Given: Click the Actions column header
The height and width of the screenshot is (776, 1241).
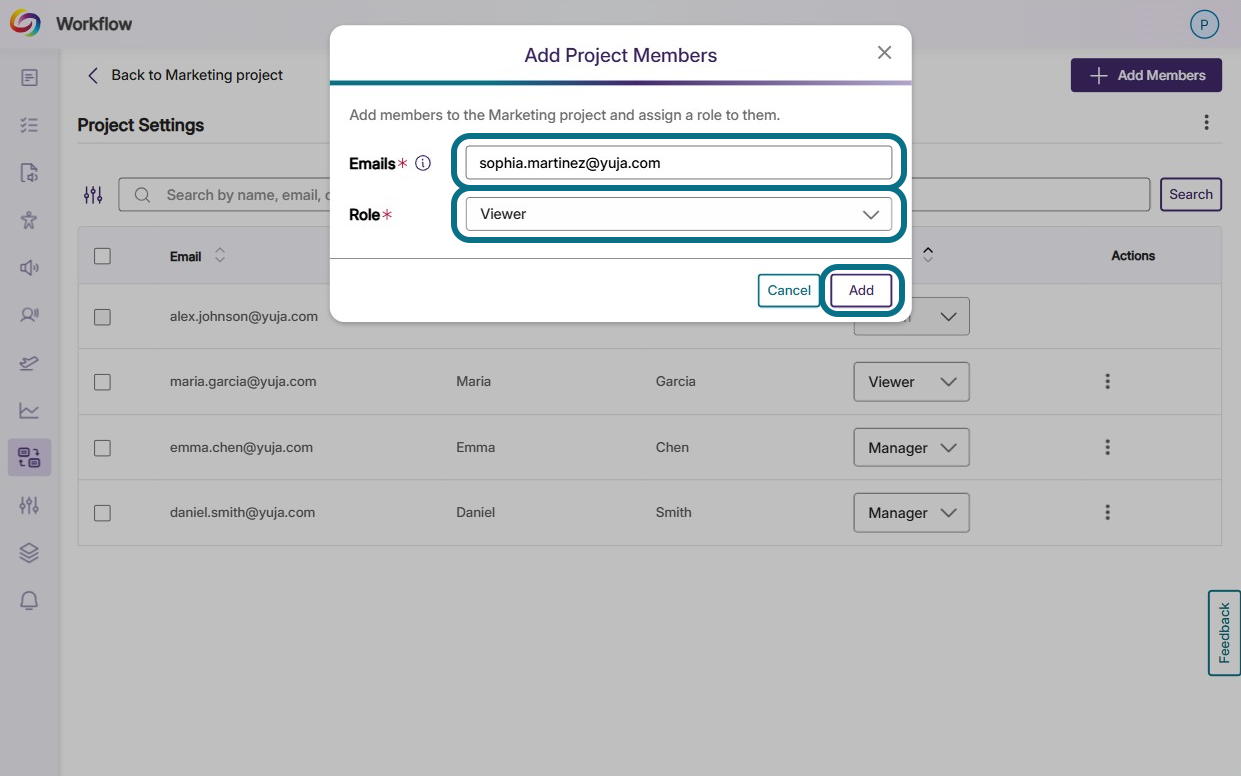Looking at the screenshot, I should click(1133, 256).
